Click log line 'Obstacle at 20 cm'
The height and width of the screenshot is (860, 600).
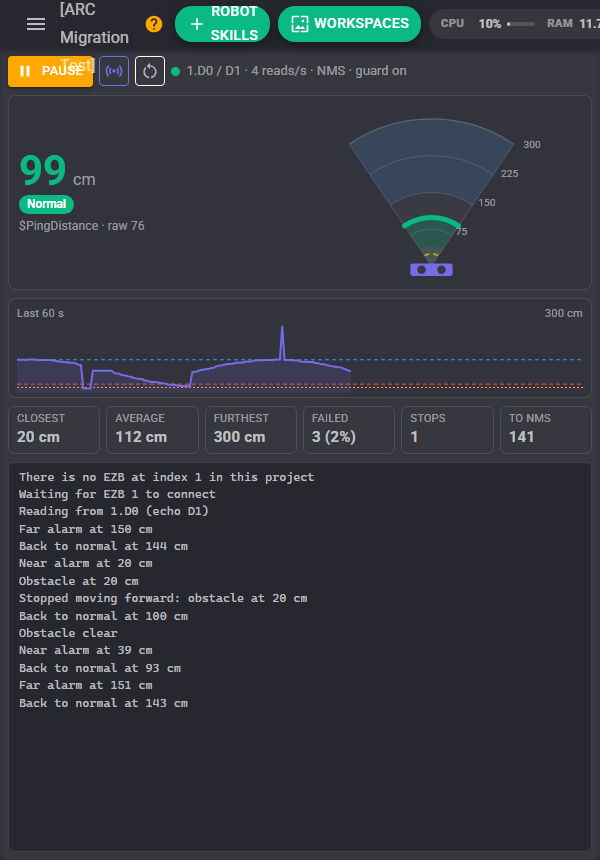(78, 581)
